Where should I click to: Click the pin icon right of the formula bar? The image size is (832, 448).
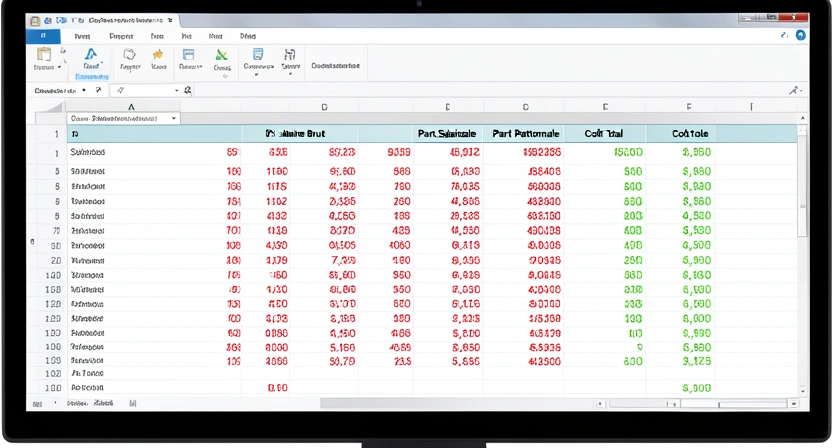793,91
